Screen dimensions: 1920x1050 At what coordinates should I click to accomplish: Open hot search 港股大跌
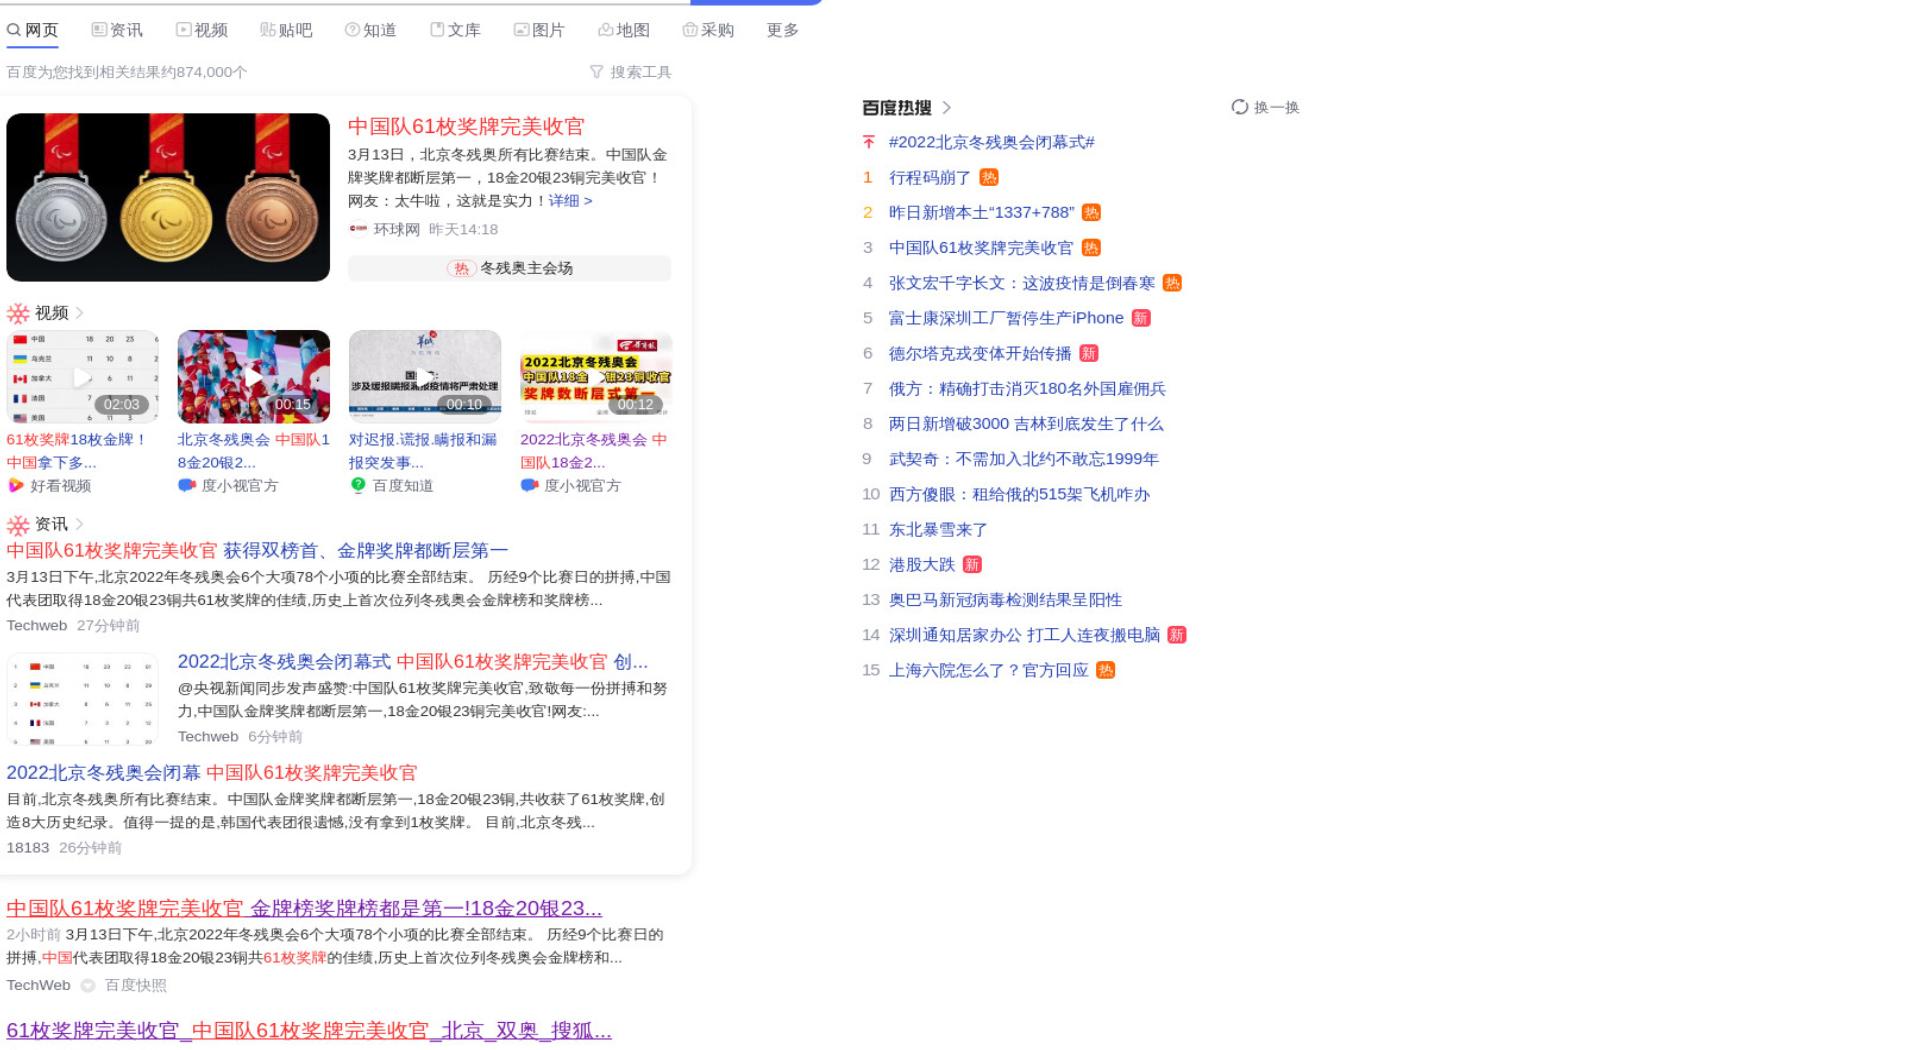pos(922,564)
